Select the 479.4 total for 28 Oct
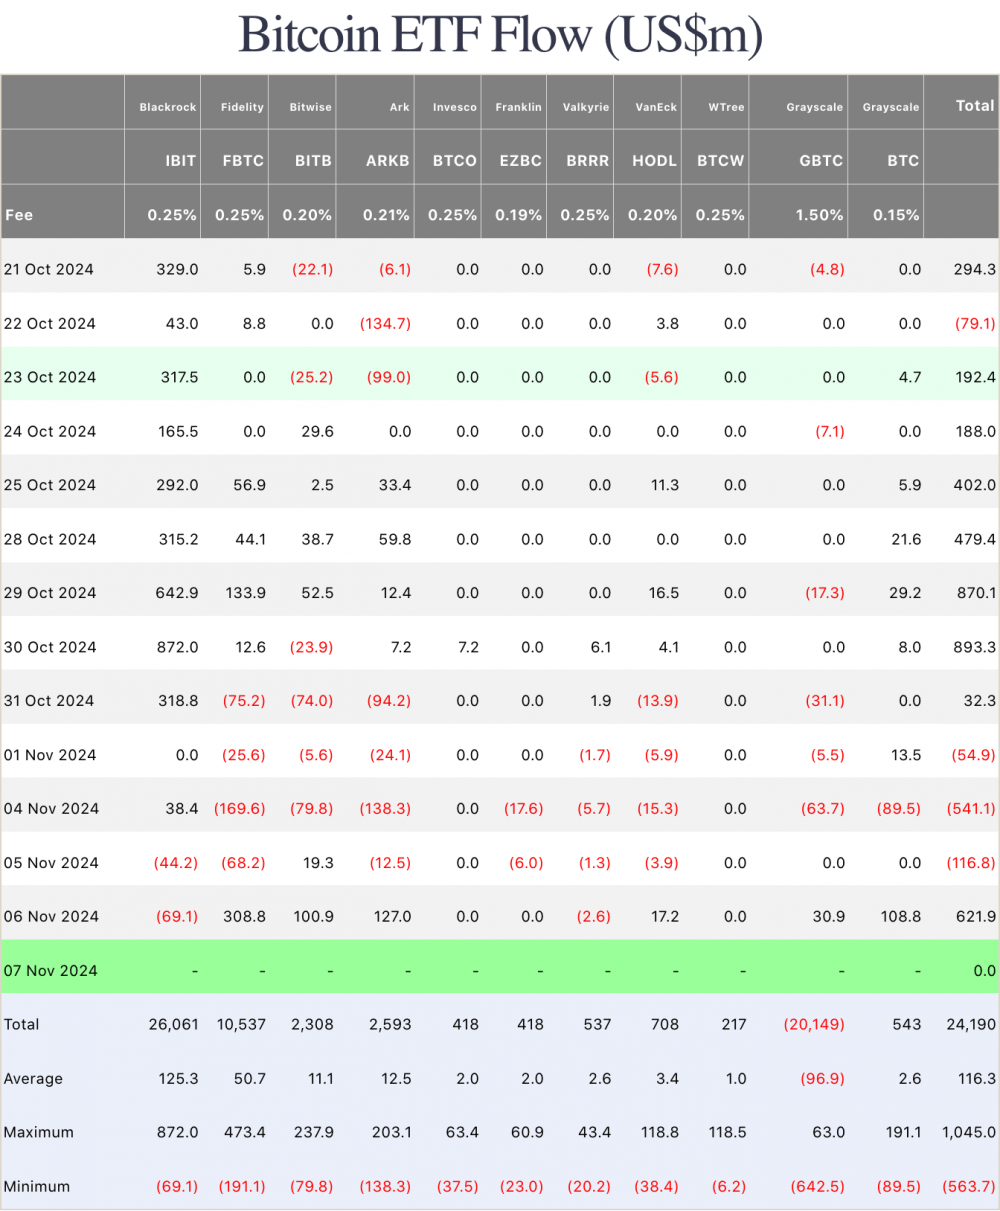This screenshot has height=1211, width=1000. pyautogui.click(x=976, y=539)
